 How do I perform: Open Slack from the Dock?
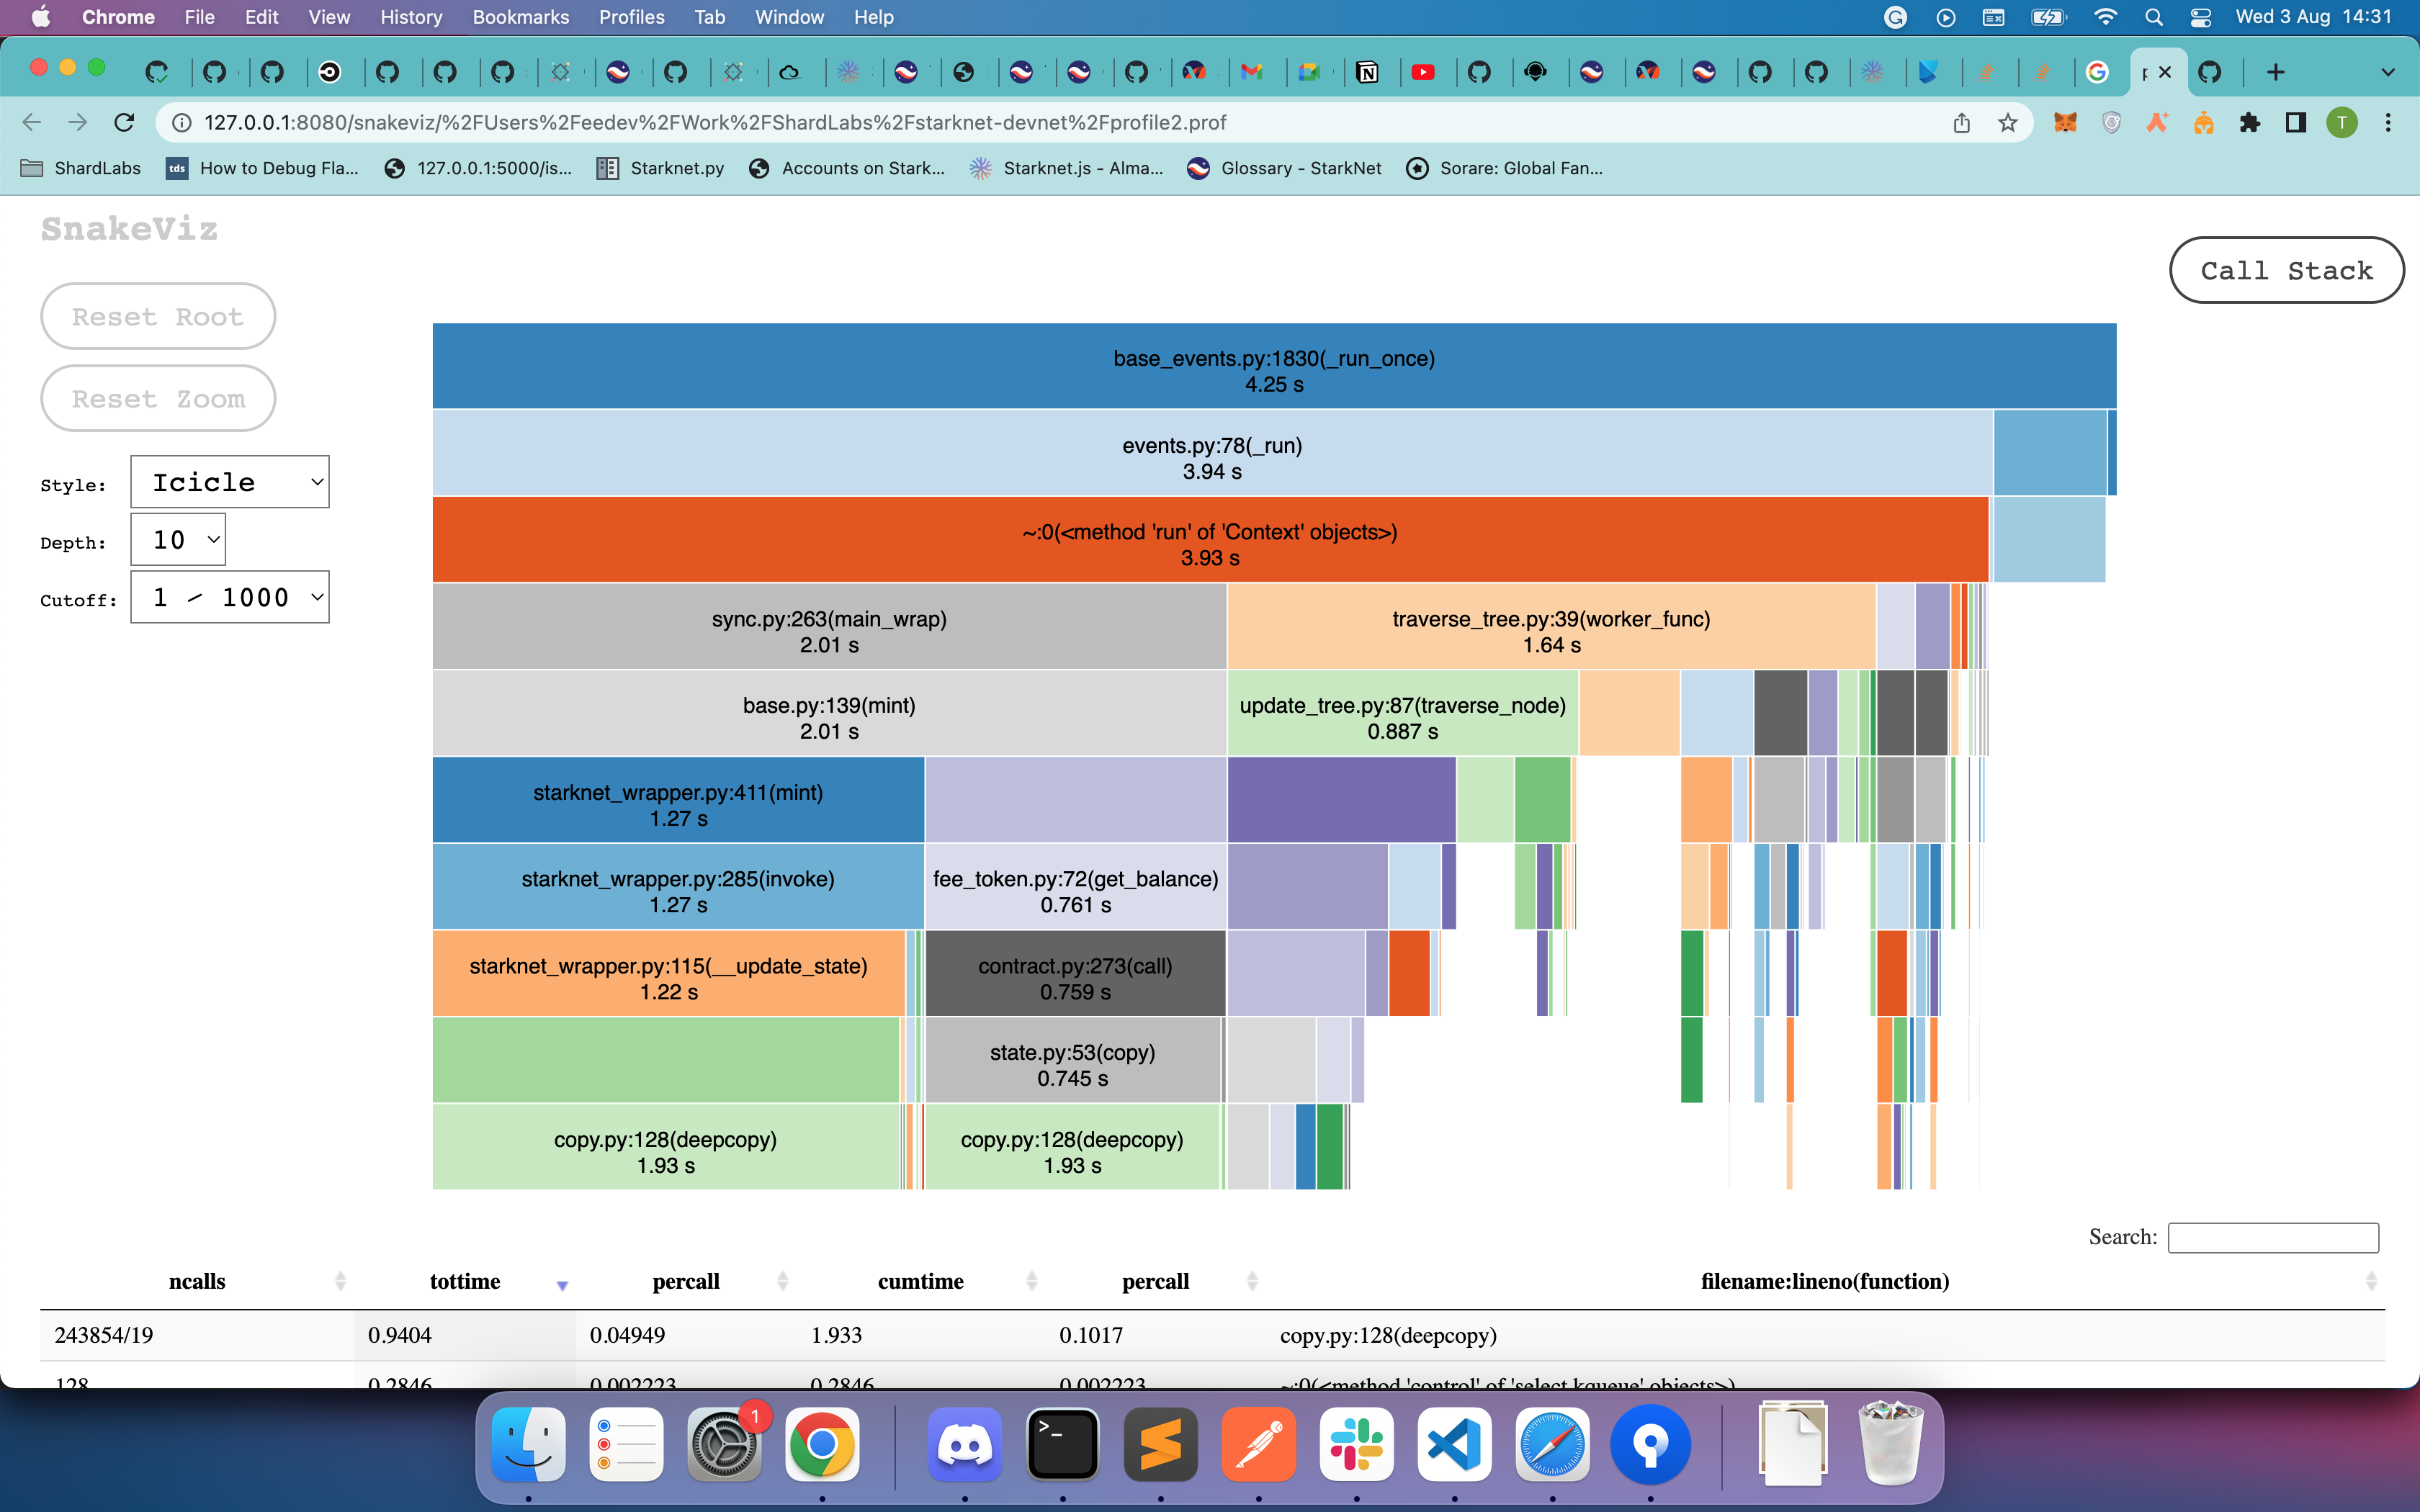pos(1356,1444)
